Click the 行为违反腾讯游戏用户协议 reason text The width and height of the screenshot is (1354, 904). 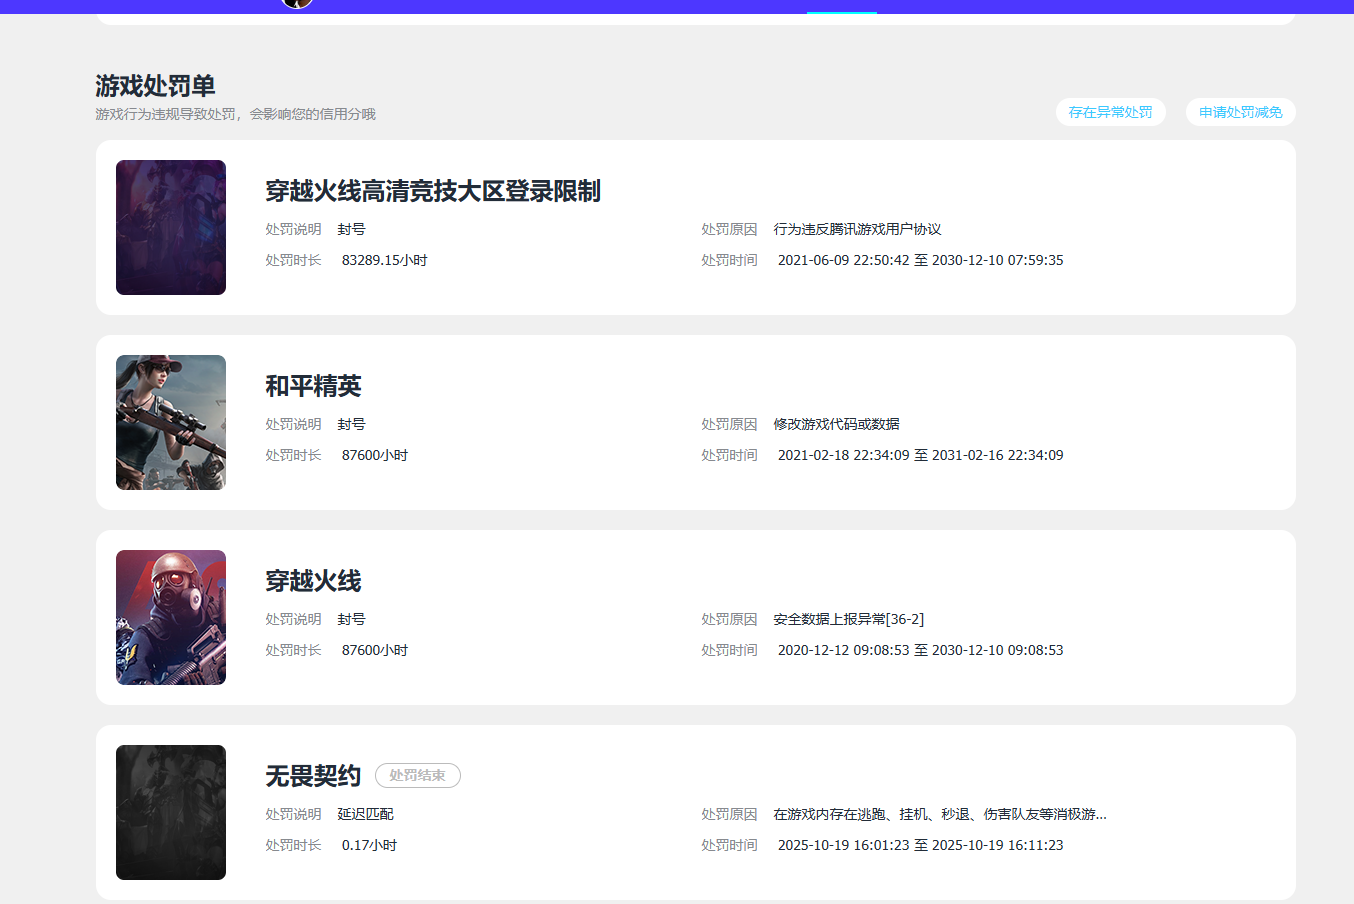(857, 229)
